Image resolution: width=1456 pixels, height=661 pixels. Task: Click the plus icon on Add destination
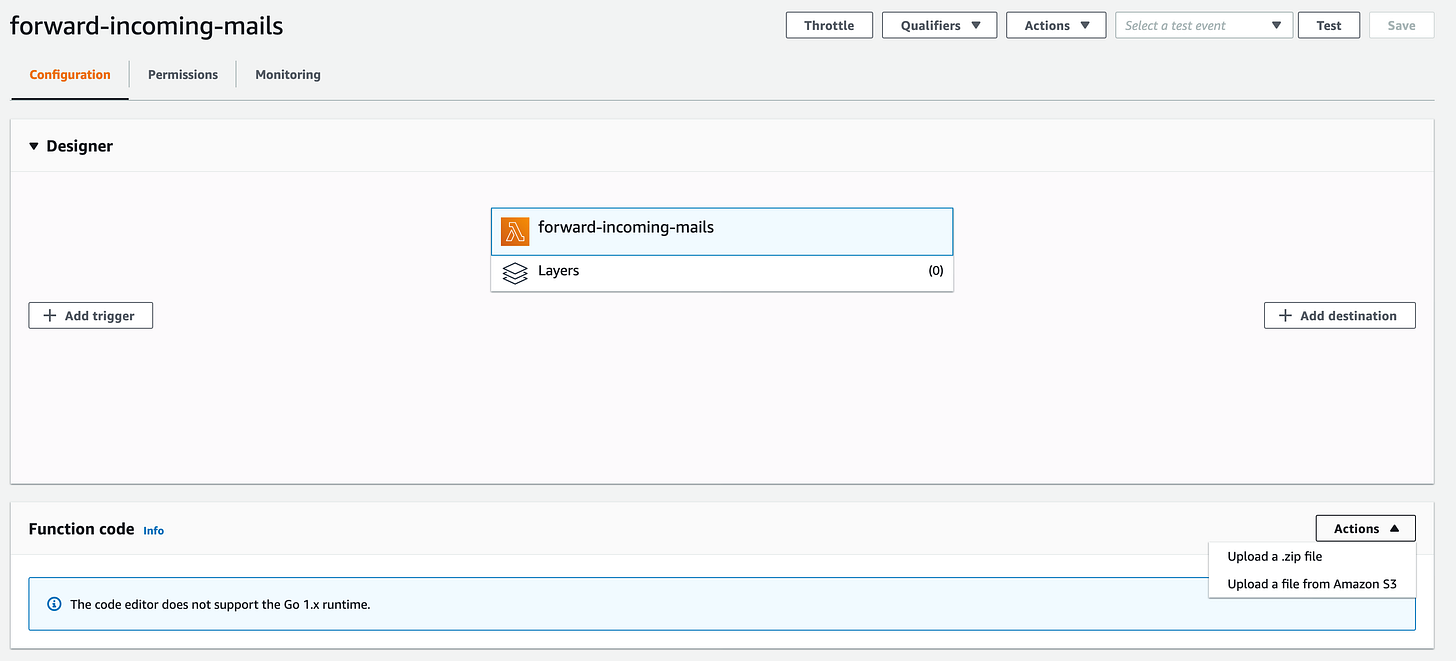tap(1285, 316)
